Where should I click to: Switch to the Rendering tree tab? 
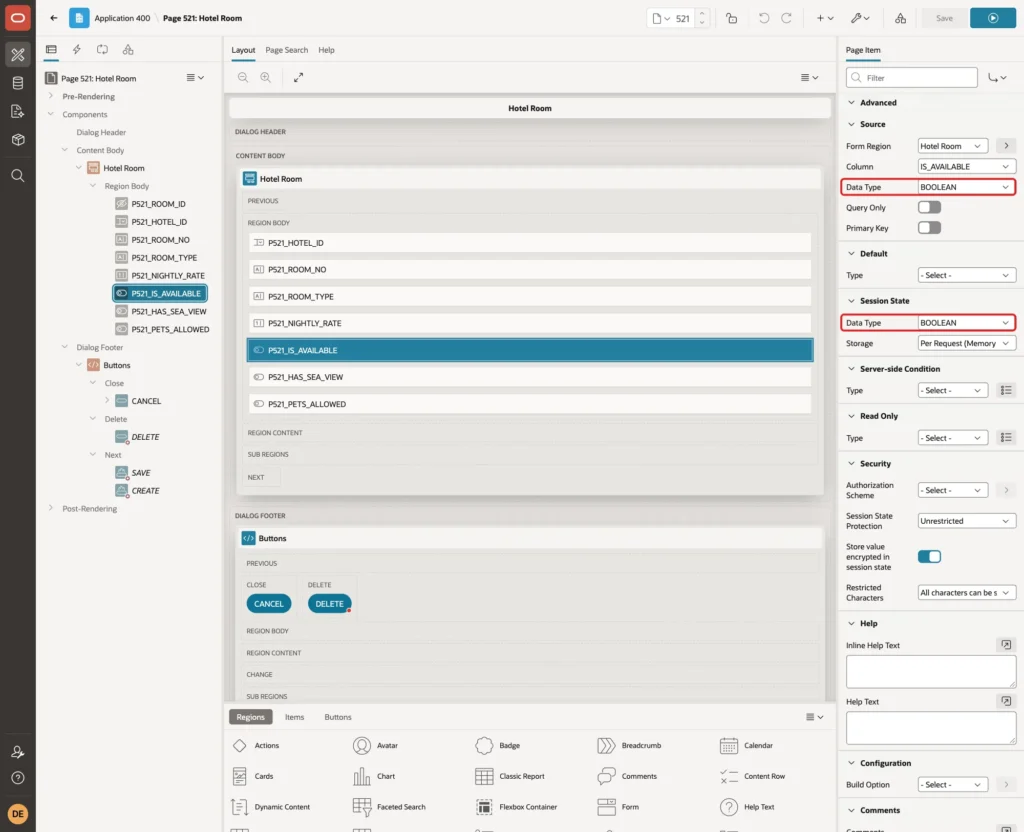coord(51,50)
